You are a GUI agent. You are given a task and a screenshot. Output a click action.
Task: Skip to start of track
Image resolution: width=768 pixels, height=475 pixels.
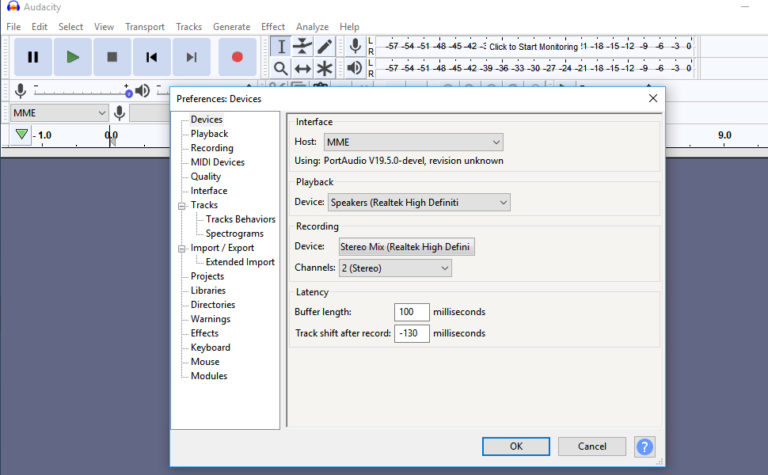click(152, 57)
